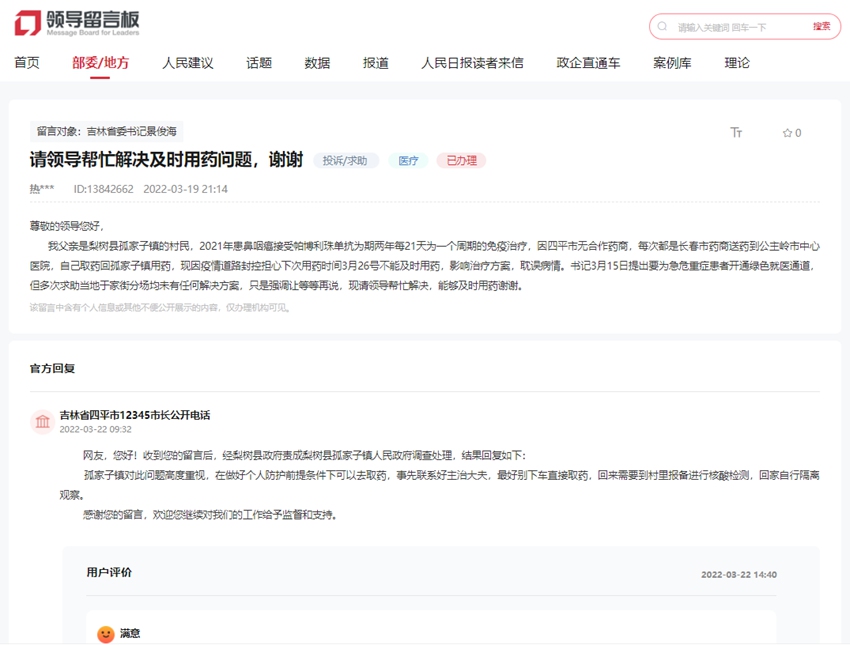
Task: Click the Tt font-size adjustment icon
Action: click(737, 132)
